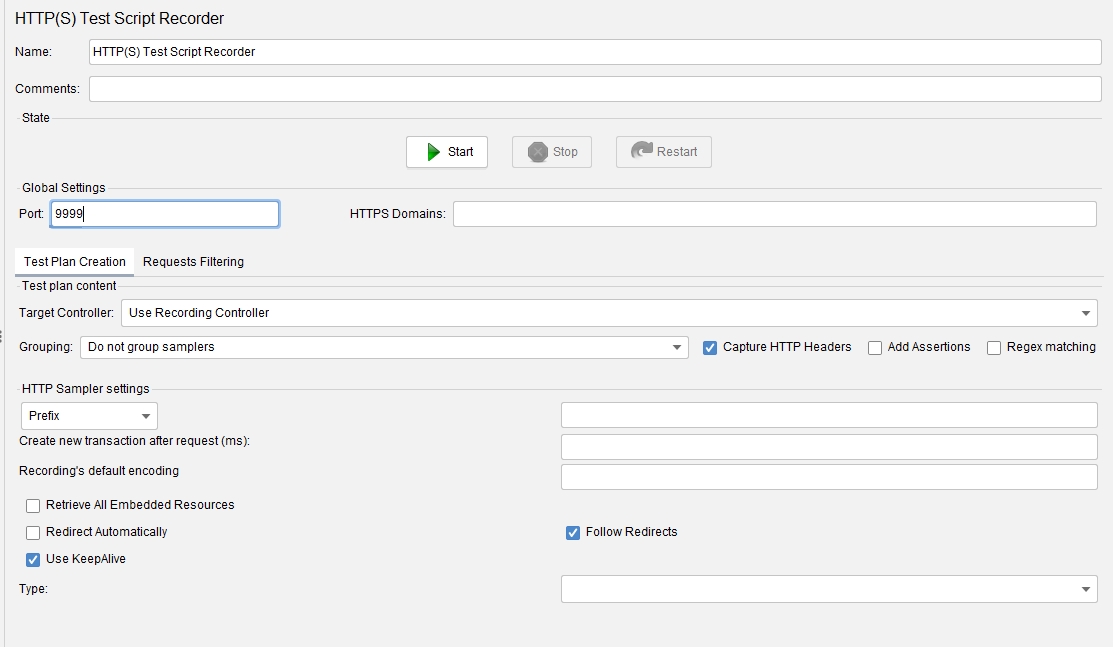Switch to the Test Plan Creation tab

click(75, 261)
